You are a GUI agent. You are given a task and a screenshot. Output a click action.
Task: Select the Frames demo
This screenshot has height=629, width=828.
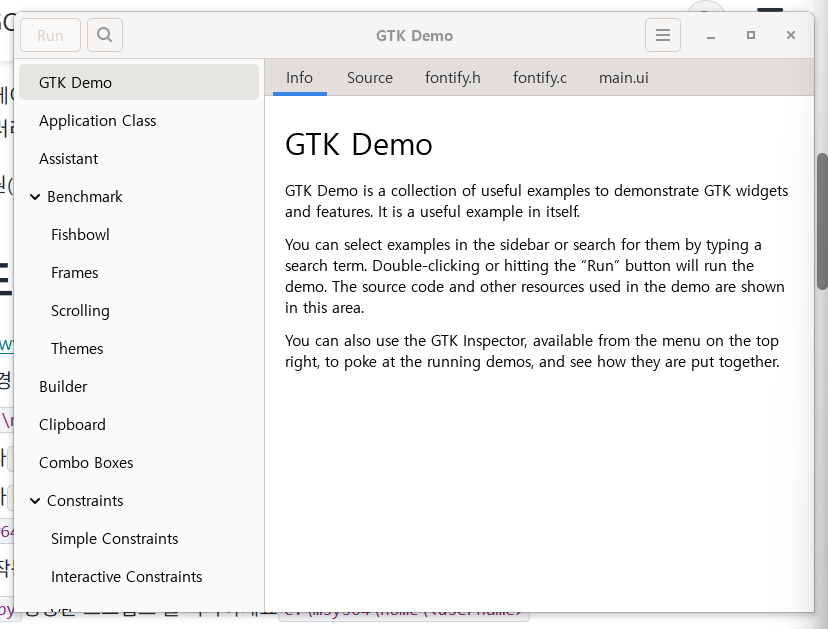139,273
